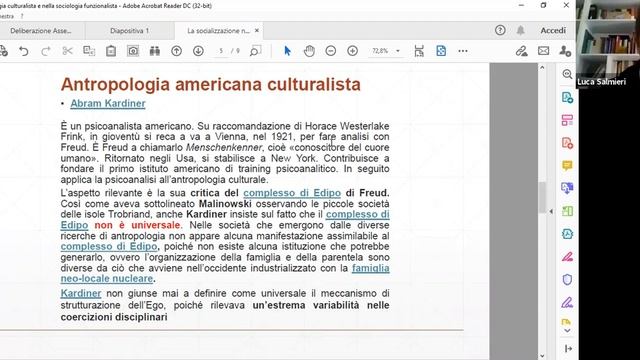Click the Undo arrow icon
The image size is (640, 360).
[24, 51]
